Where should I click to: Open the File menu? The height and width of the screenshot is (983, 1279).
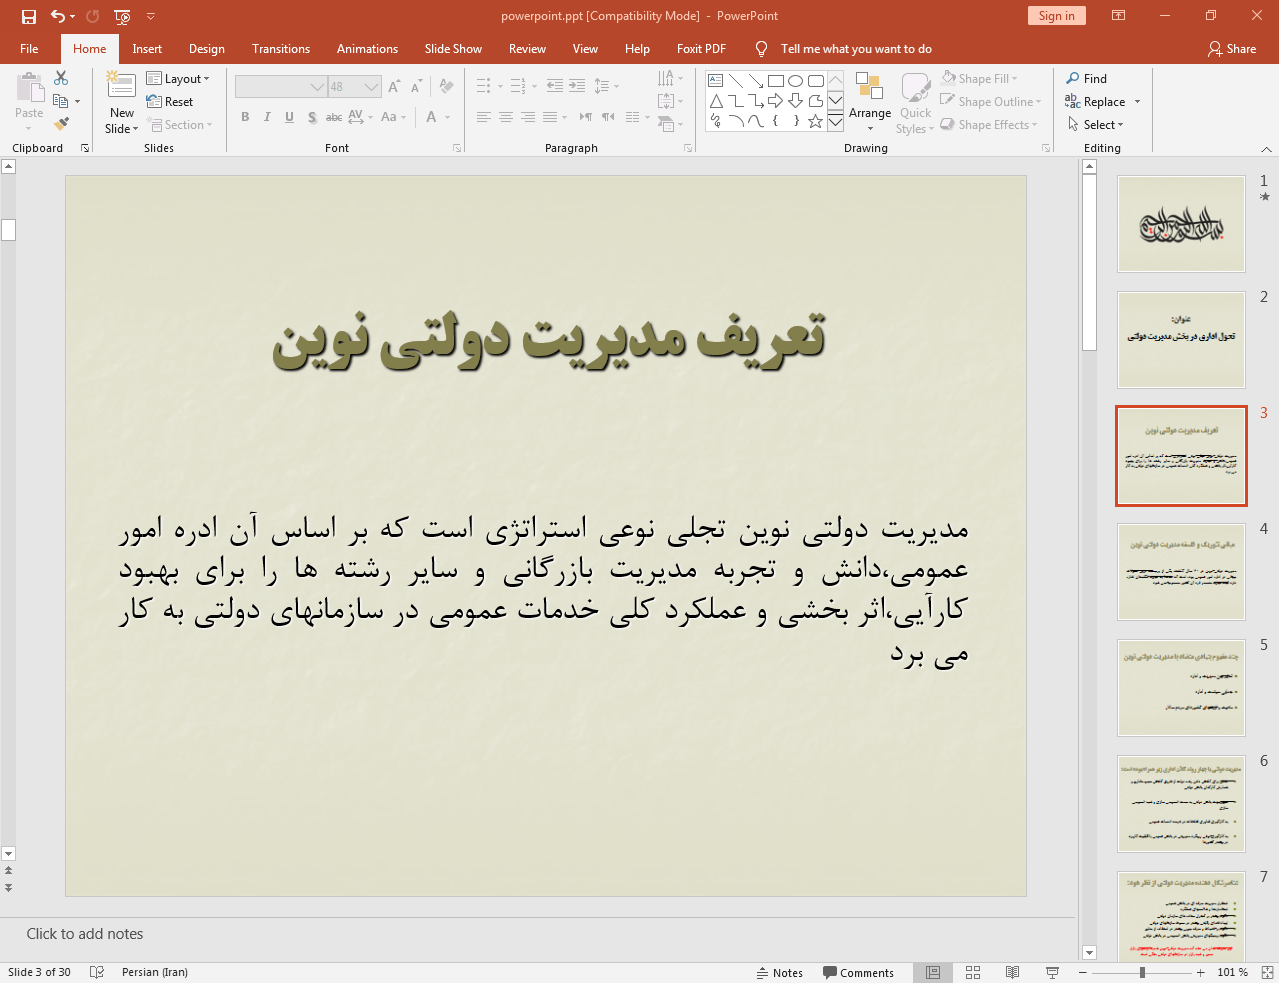point(29,48)
